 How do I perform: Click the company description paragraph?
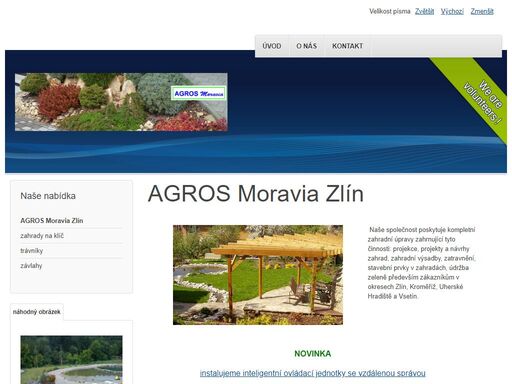point(422,263)
